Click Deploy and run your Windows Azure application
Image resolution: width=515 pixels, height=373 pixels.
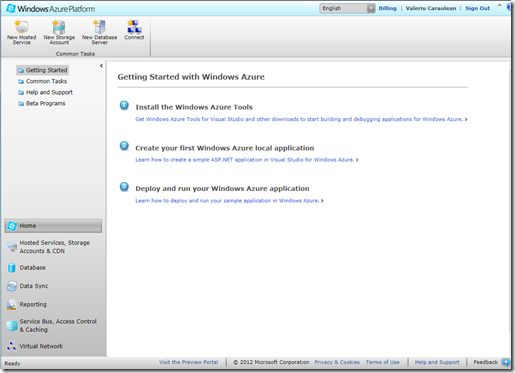(x=222, y=189)
